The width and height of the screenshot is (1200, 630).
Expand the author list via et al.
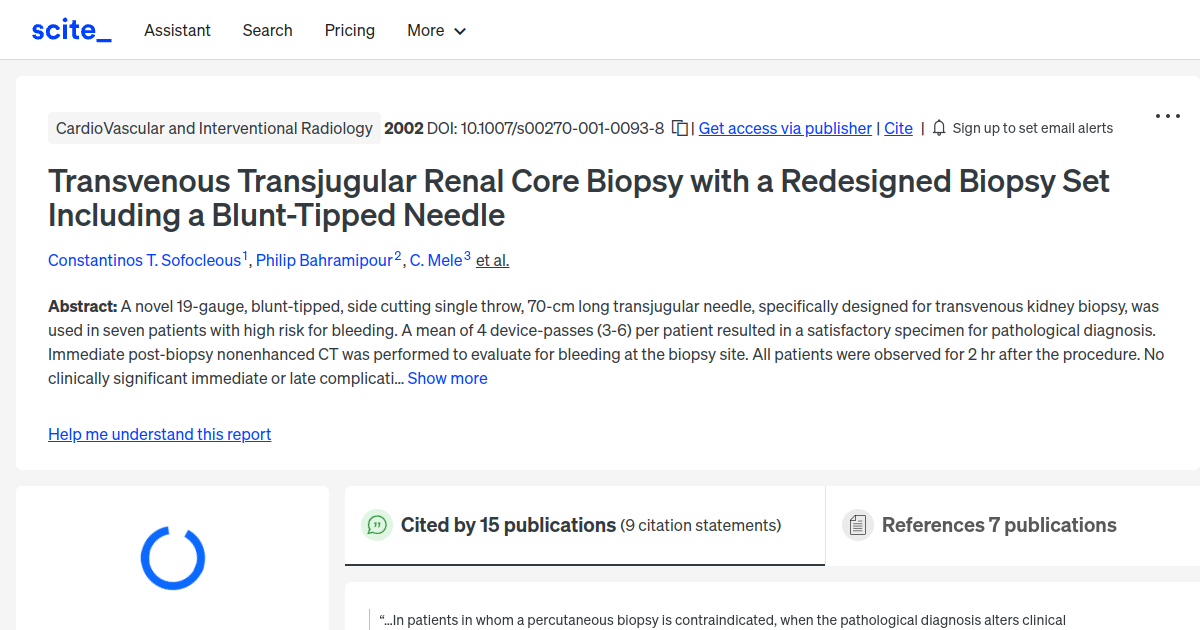point(491,260)
